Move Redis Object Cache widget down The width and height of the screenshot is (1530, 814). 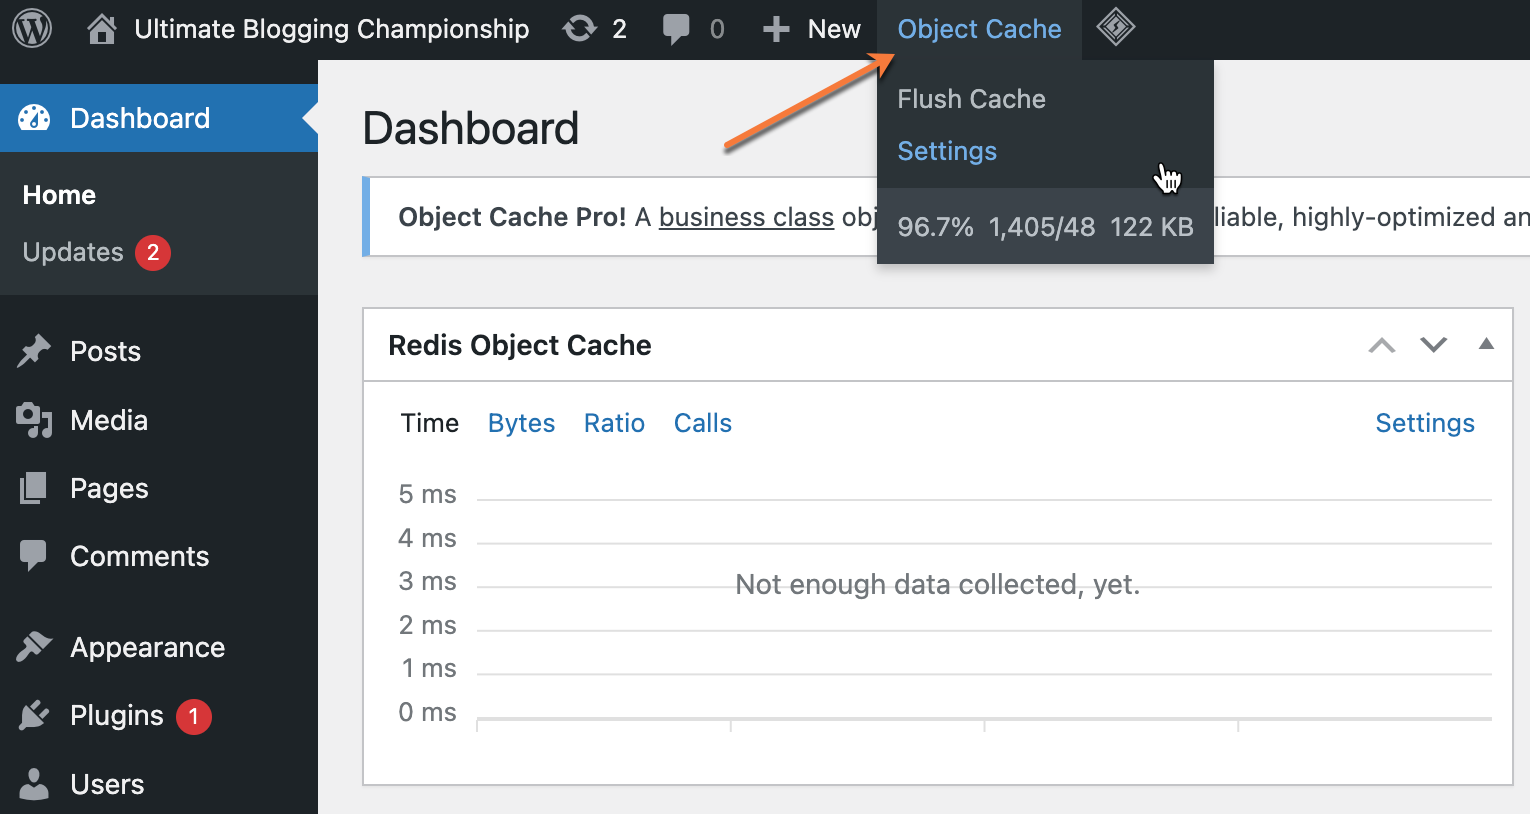click(x=1434, y=345)
